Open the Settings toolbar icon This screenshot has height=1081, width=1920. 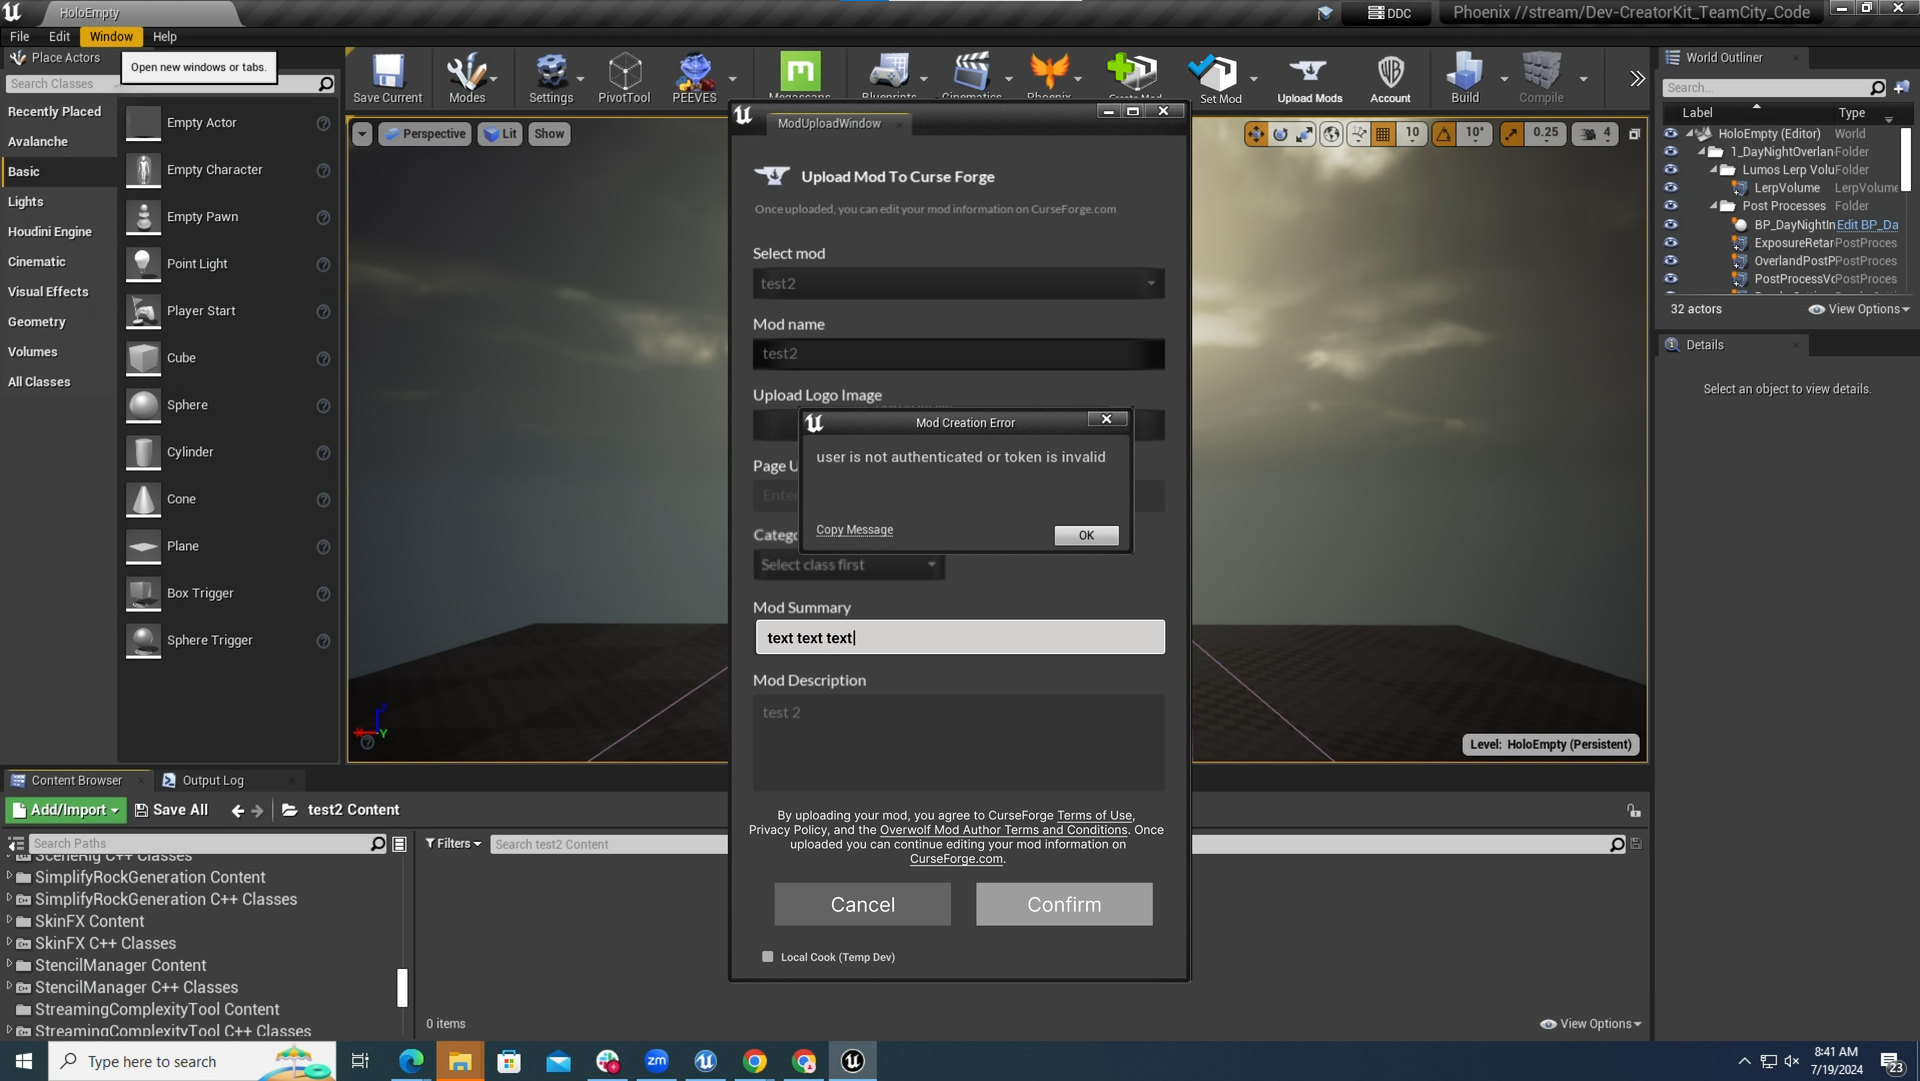click(550, 77)
